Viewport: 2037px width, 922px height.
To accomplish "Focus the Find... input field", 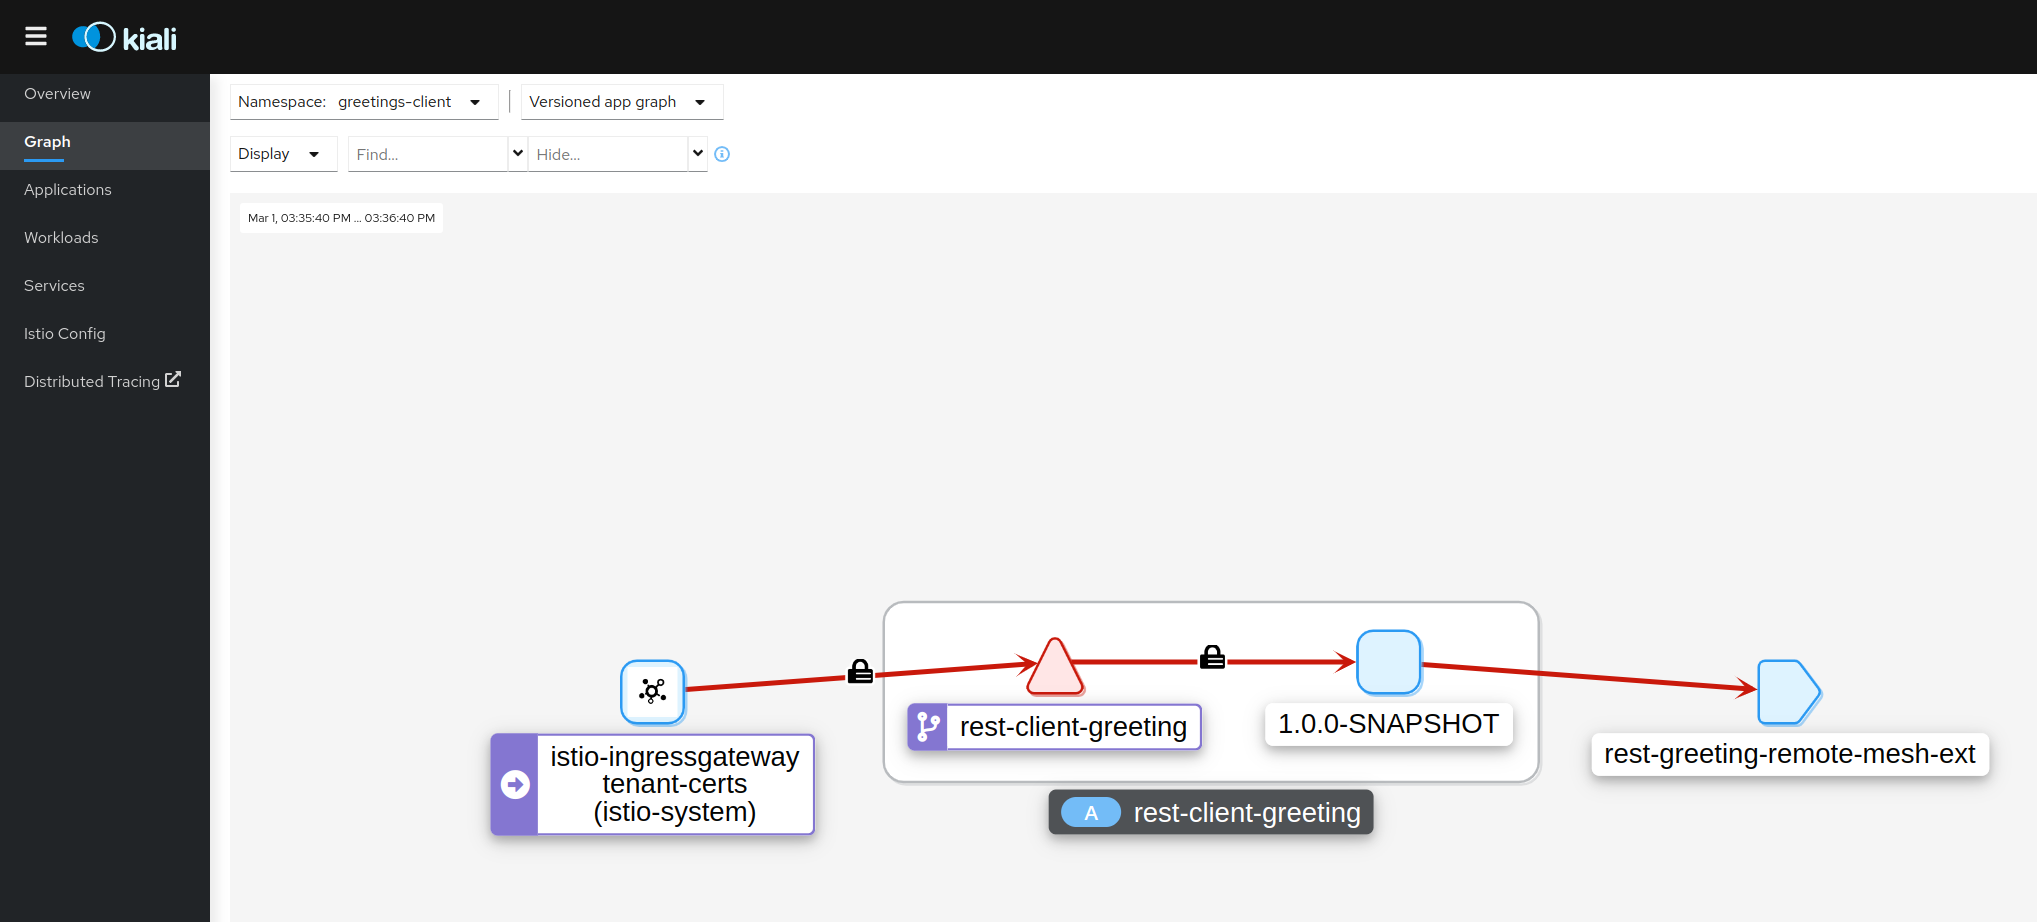I will [x=428, y=154].
